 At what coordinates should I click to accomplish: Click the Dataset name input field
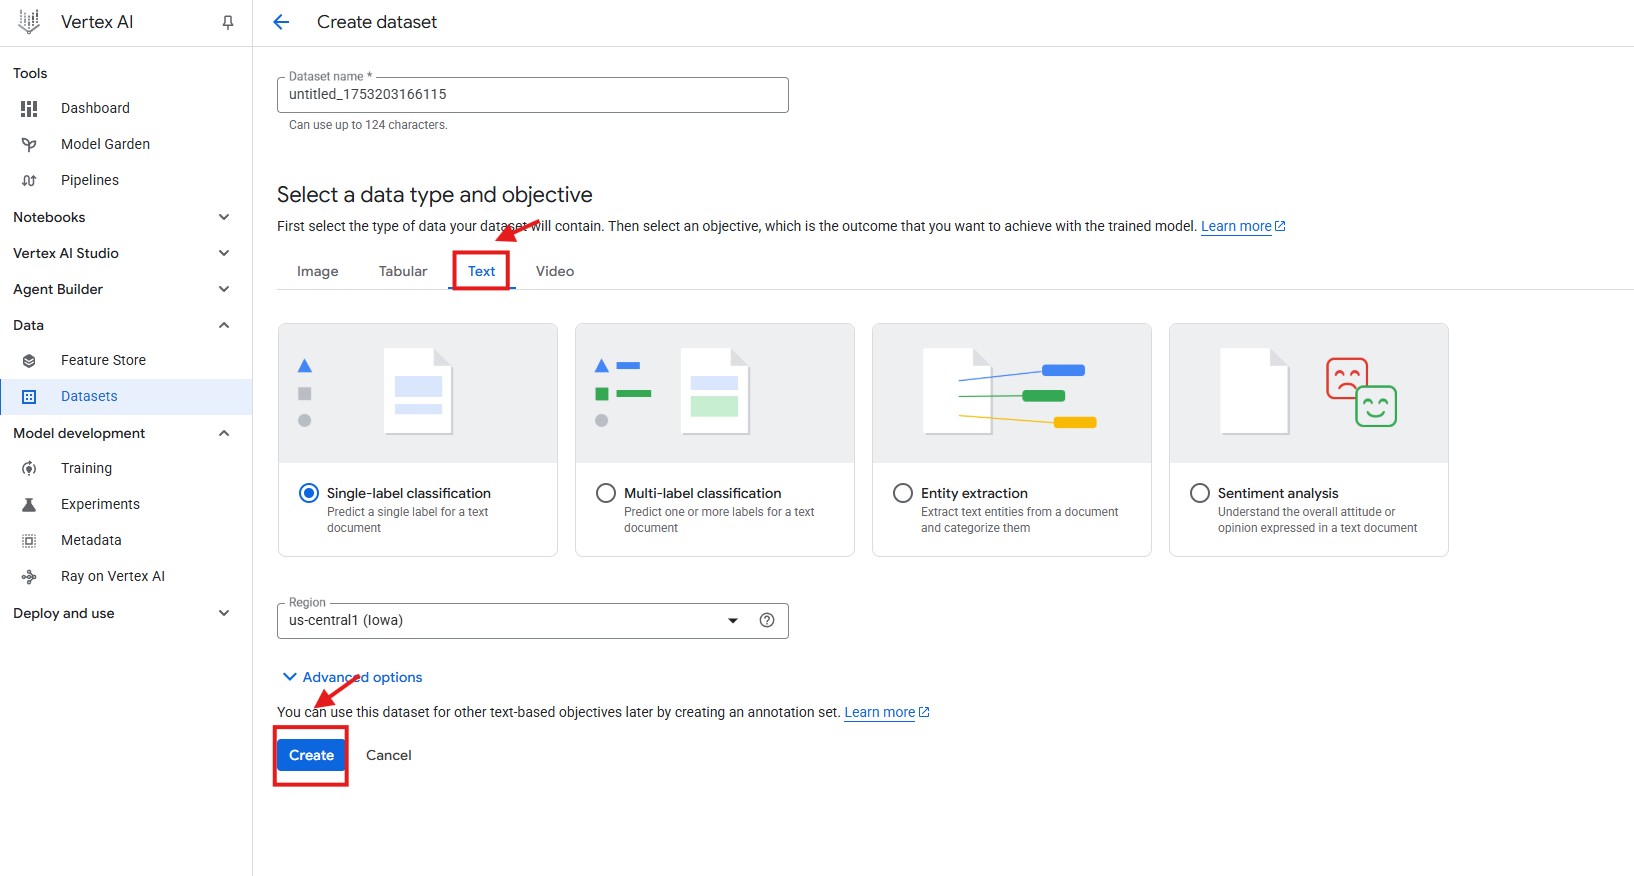[x=532, y=95]
